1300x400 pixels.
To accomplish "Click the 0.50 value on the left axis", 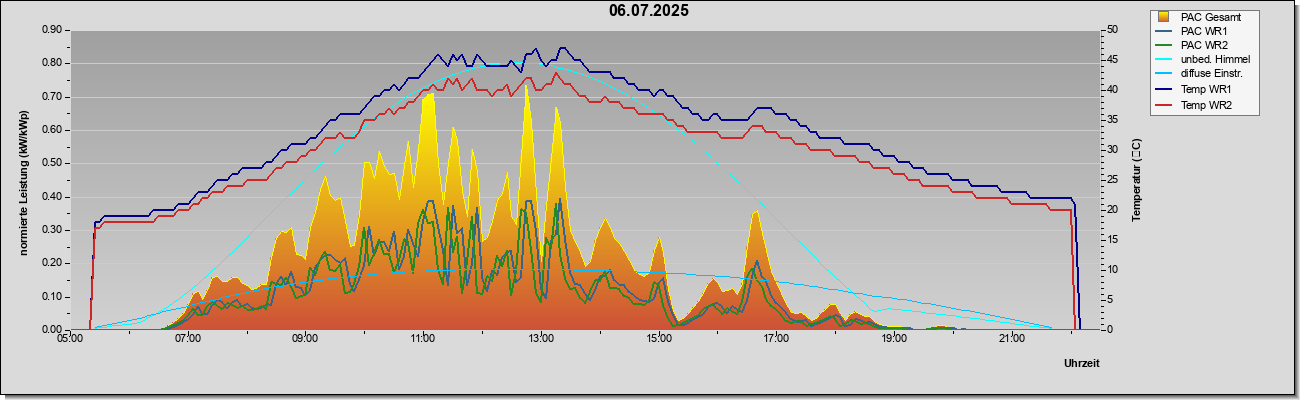I will pyautogui.click(x=52, y=163).
